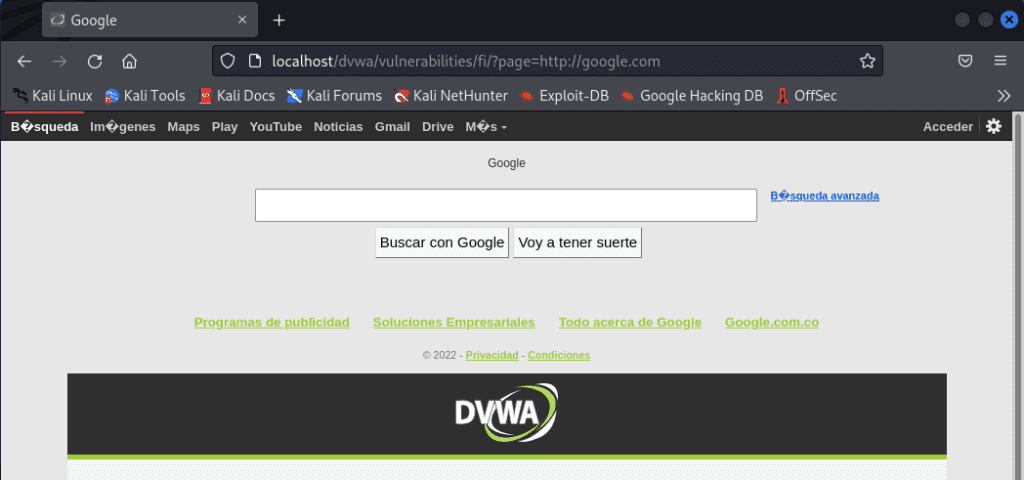Open Gmail in the Google bar

(392, 127)
